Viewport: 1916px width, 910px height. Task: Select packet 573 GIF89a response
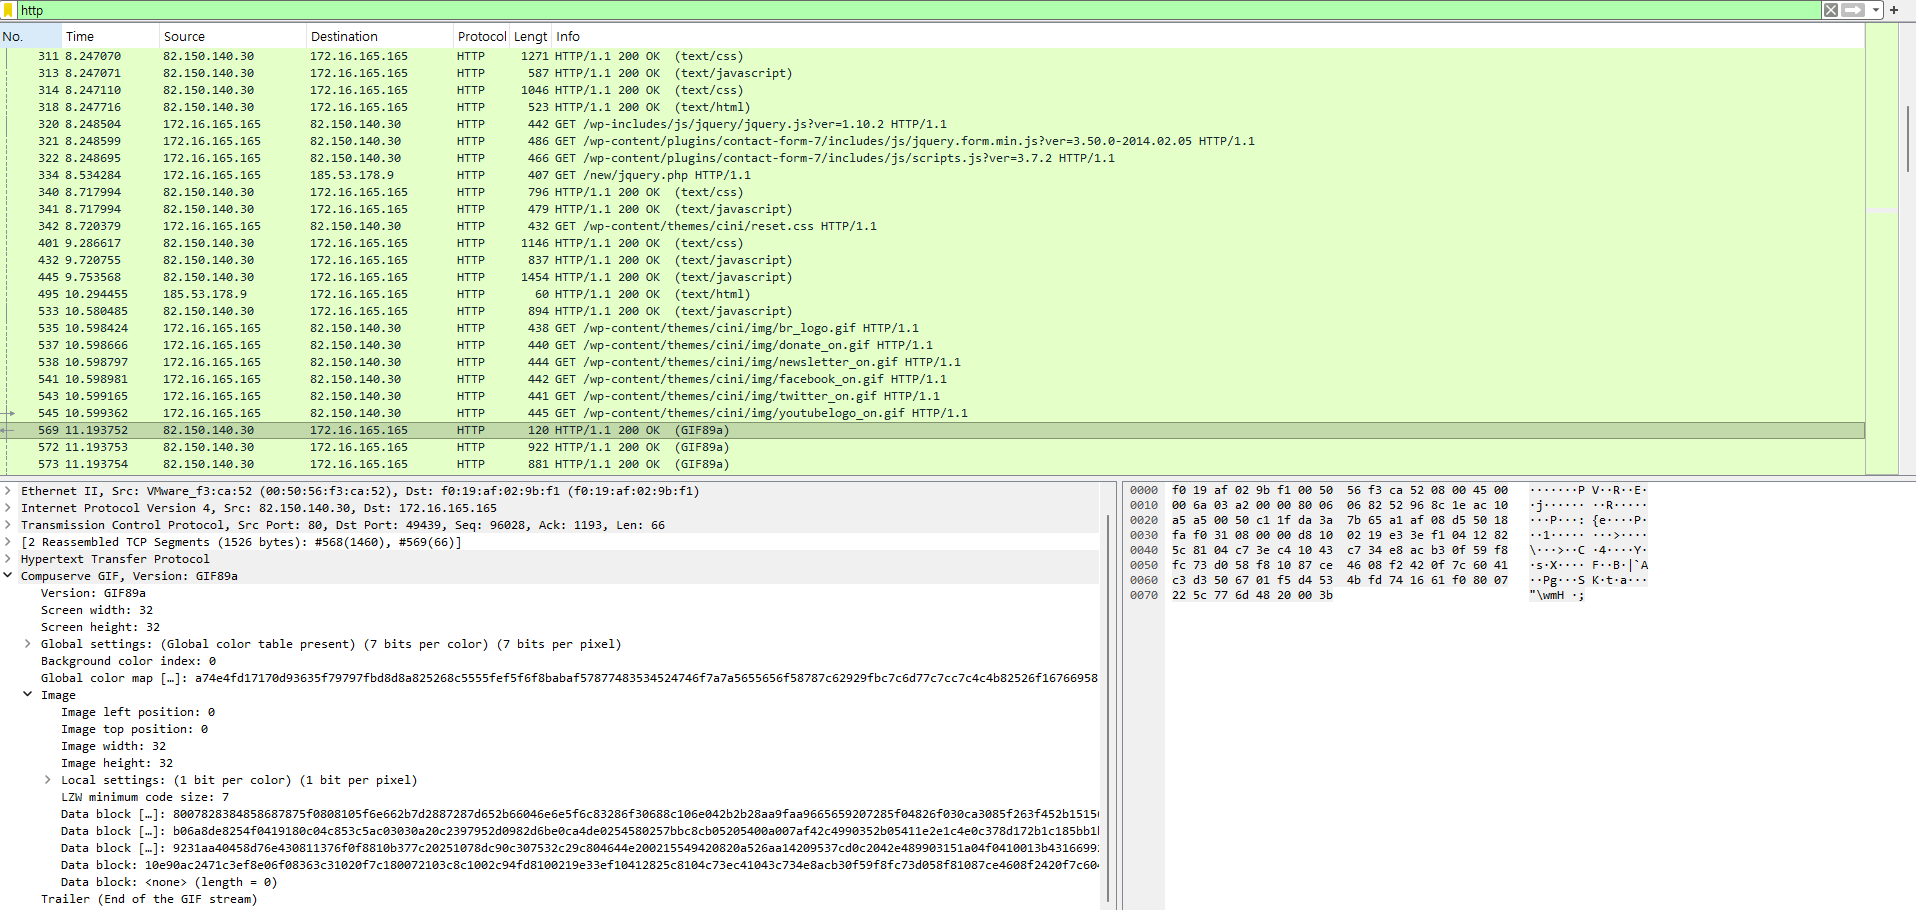[x=932, y=464]
